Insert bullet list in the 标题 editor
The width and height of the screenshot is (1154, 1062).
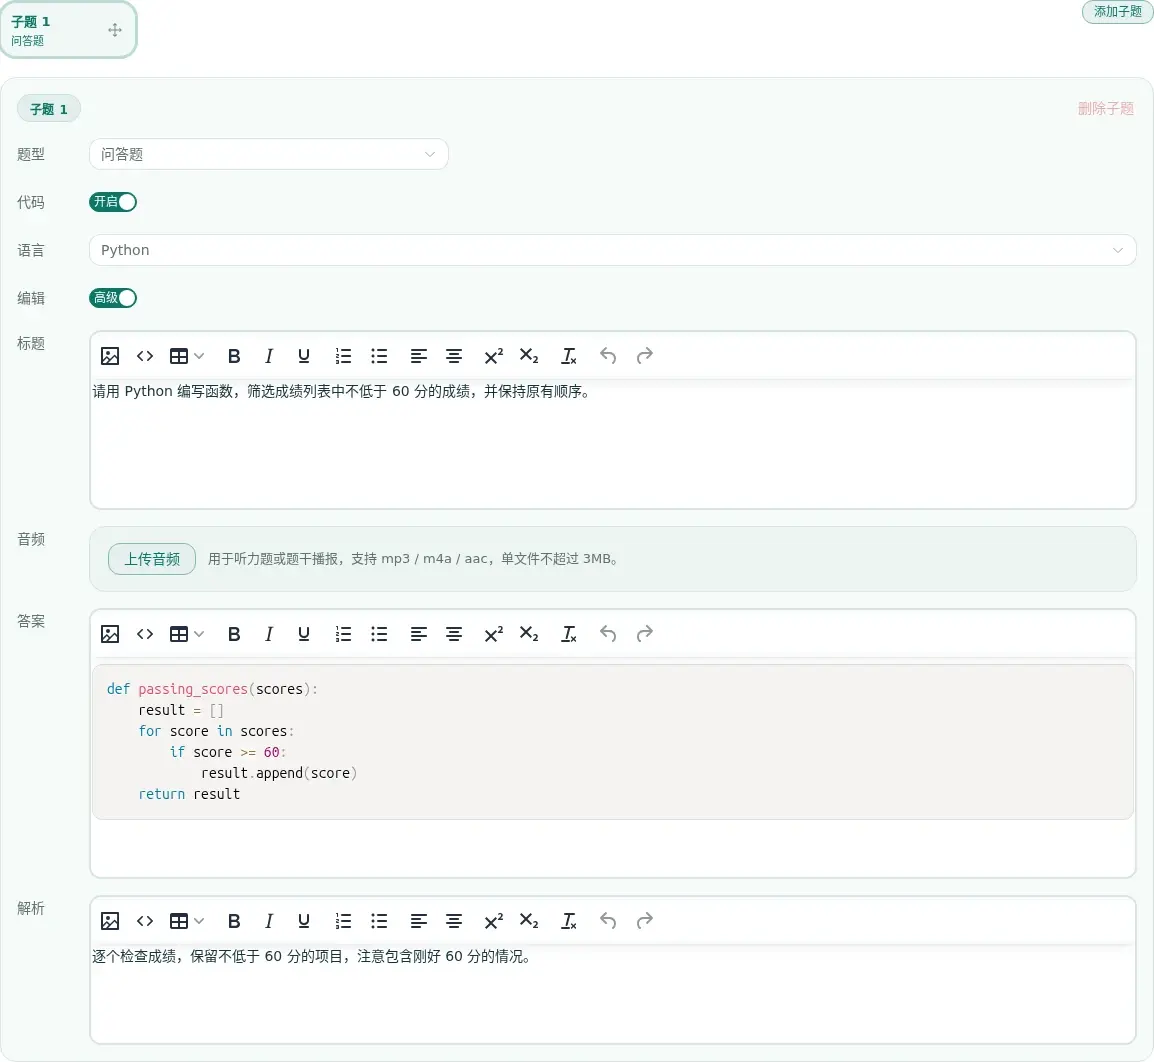tap(379, 356)
